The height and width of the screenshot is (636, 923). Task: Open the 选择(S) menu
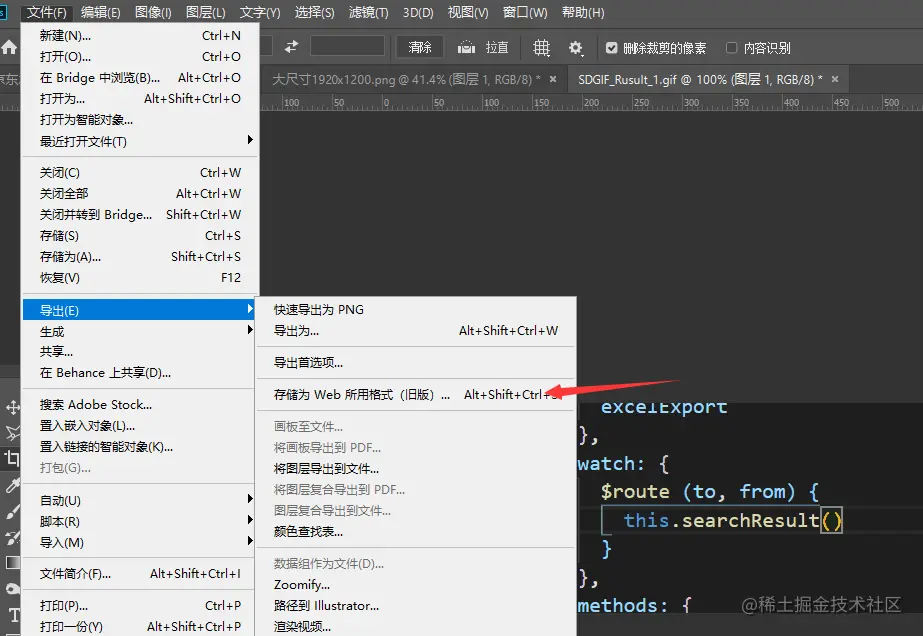pyautogui.click(x=314, y=12)
